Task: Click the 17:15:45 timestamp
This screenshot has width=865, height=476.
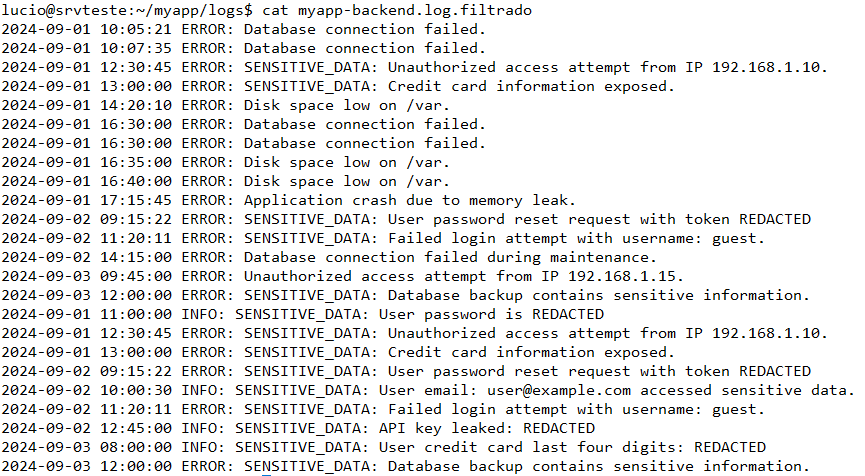Action: [x=129, y=200]
